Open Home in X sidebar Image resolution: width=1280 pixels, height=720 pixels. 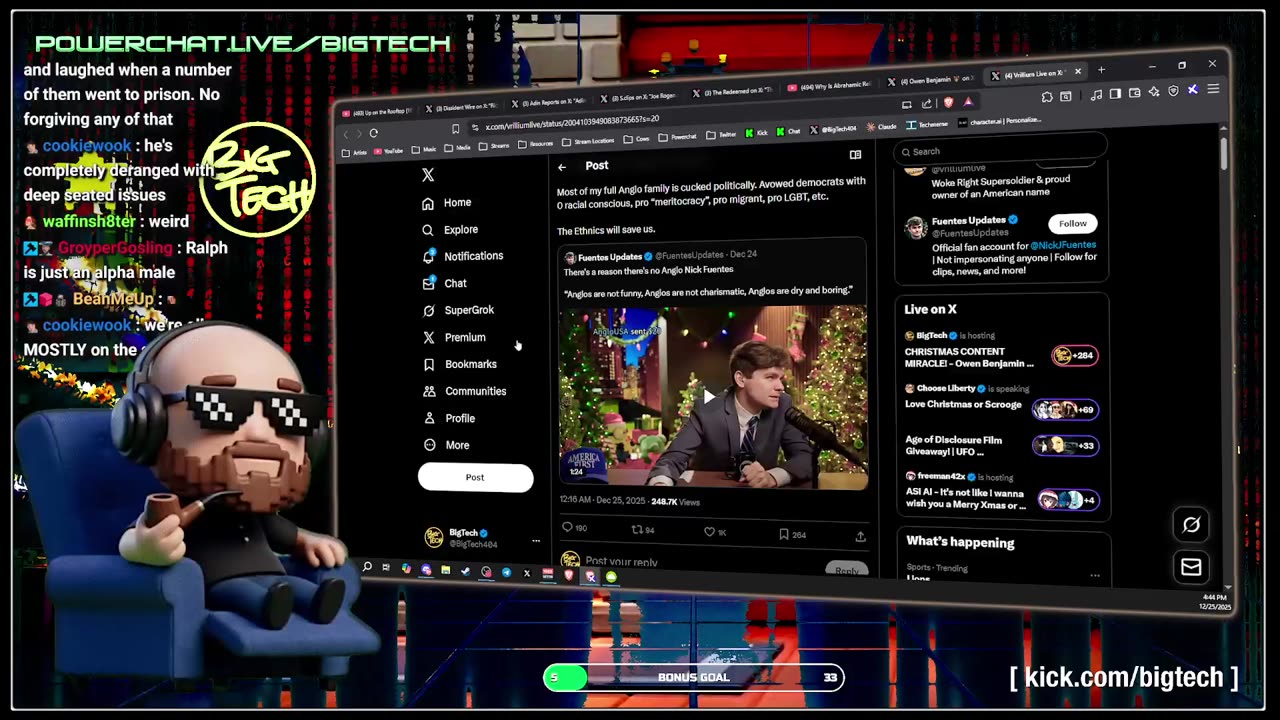pos(446,202)
